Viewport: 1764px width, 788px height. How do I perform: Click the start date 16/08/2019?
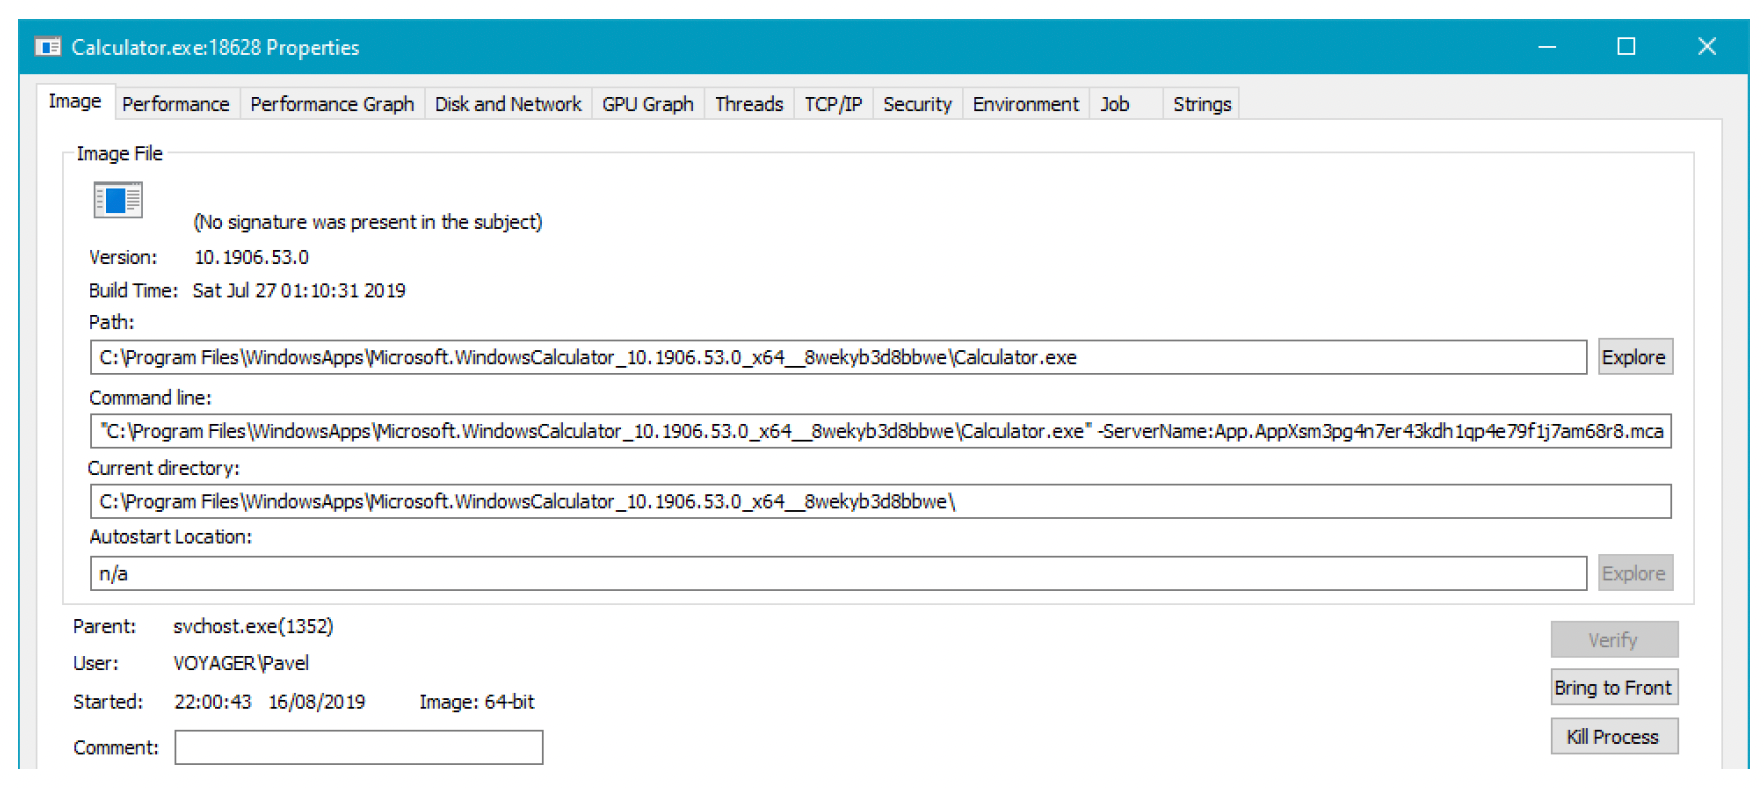pos(317,702)
